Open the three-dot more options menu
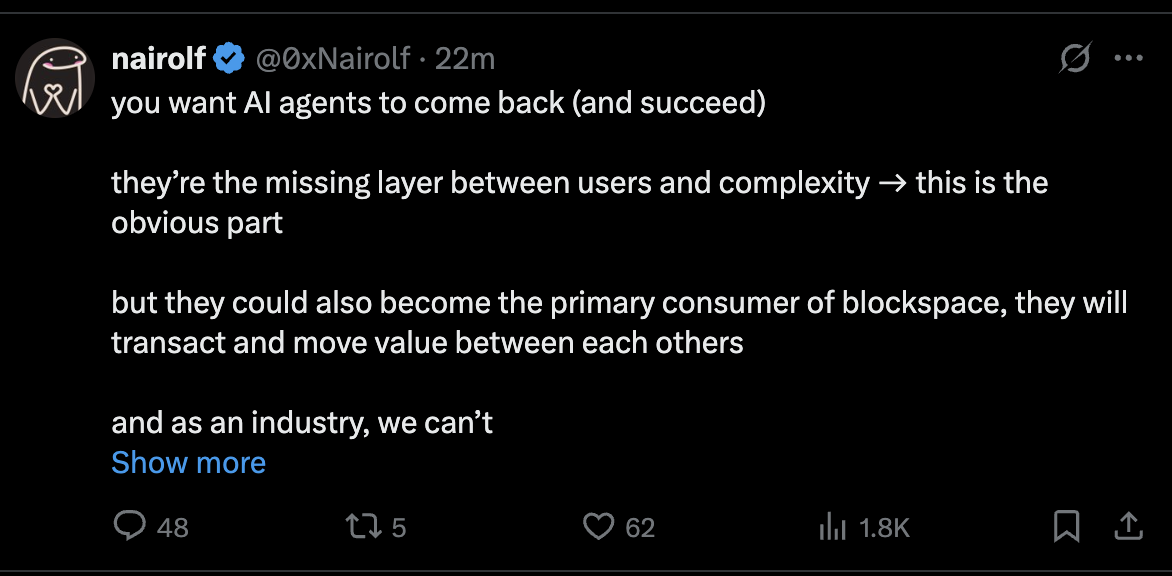The width and height of the screenshot is (1172, 576). click(1129, 58)
